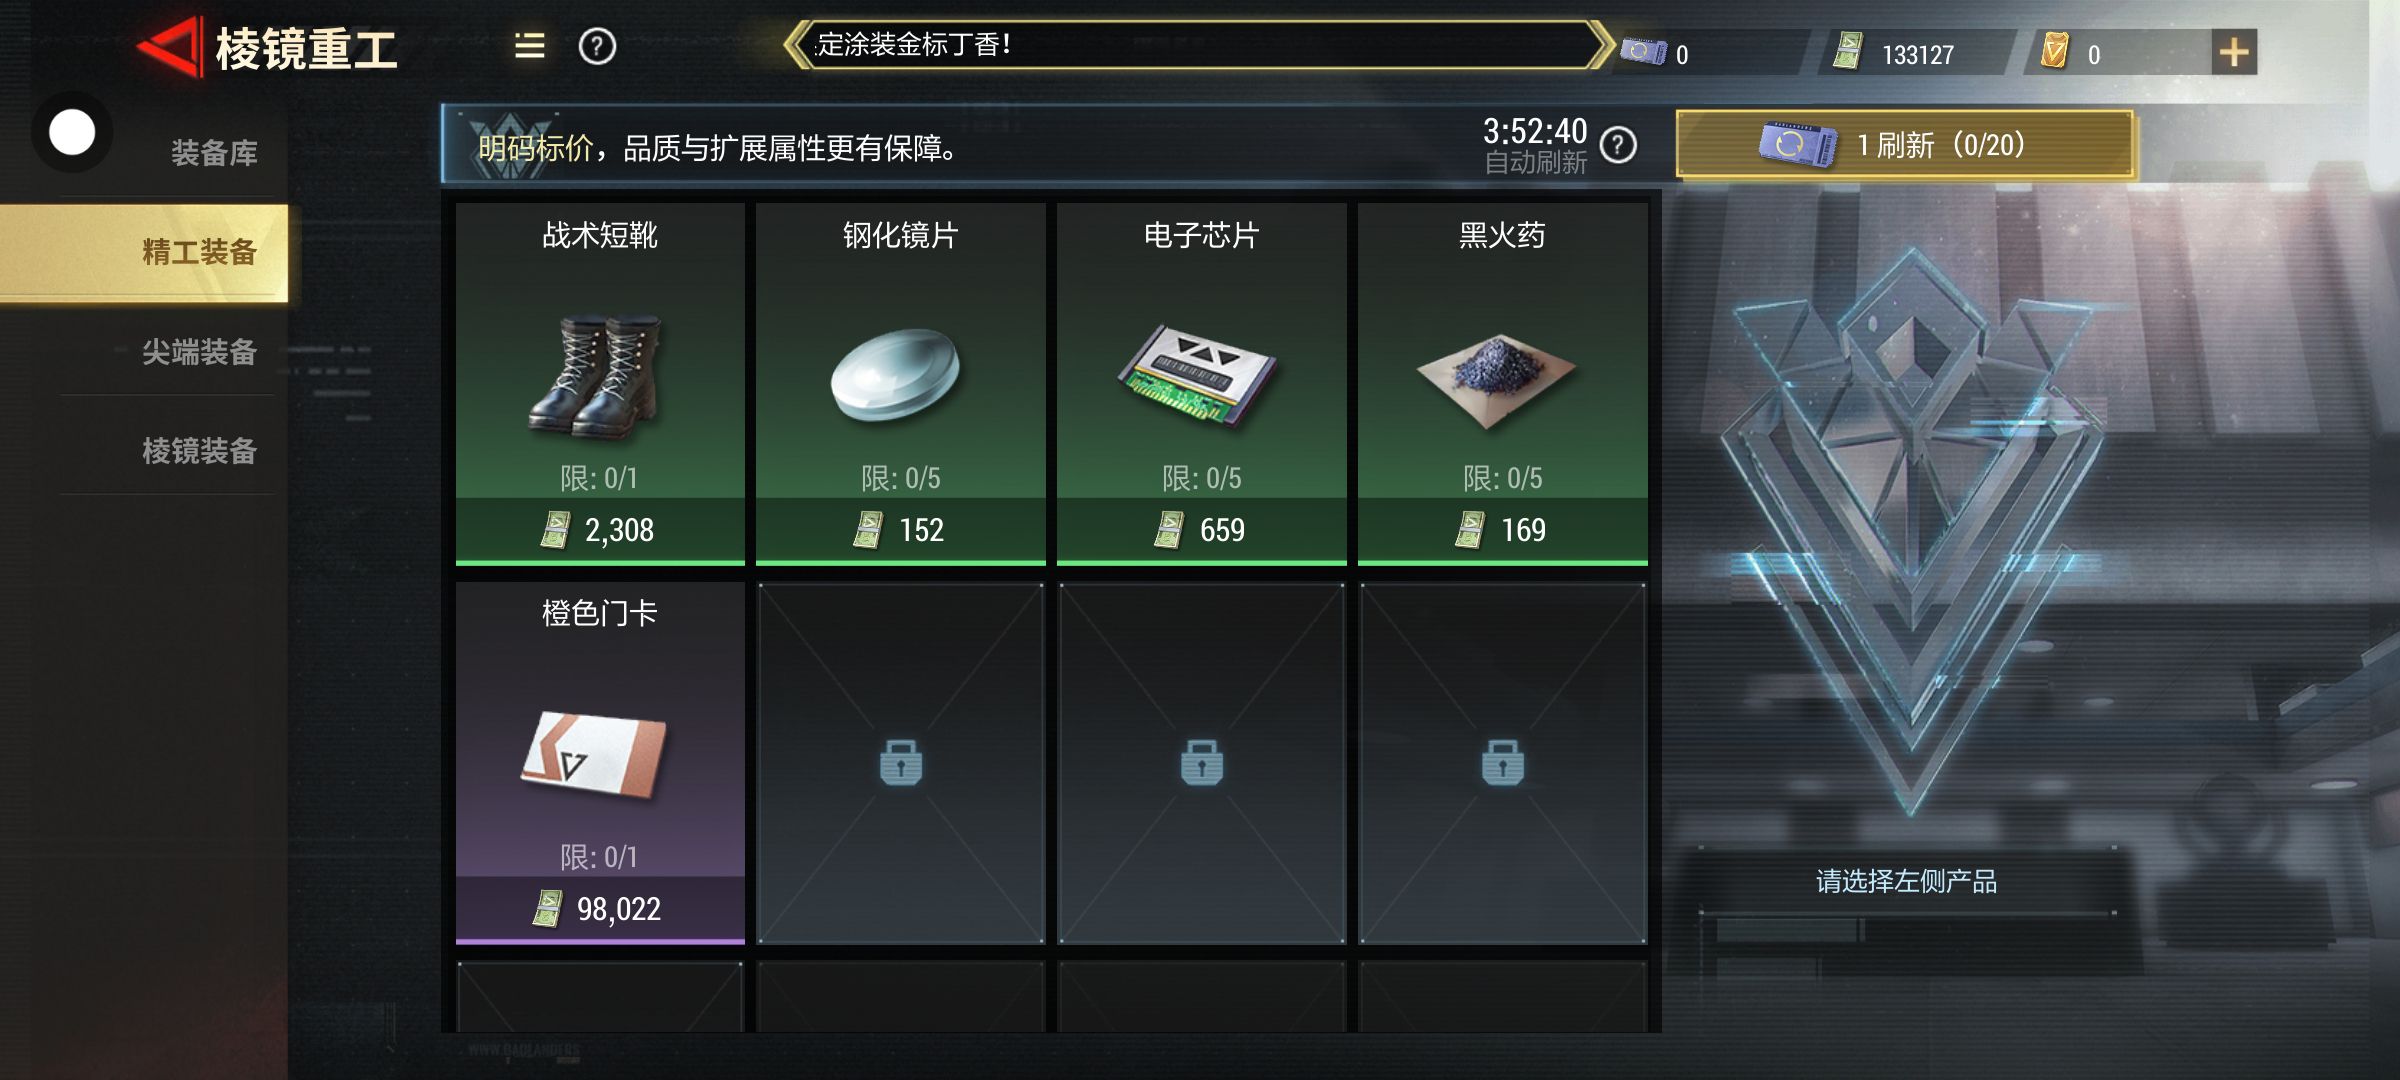Tap the last locked slot padlock in the row
Viewport: 2400px width, 1080px height.
[1502, 763]
